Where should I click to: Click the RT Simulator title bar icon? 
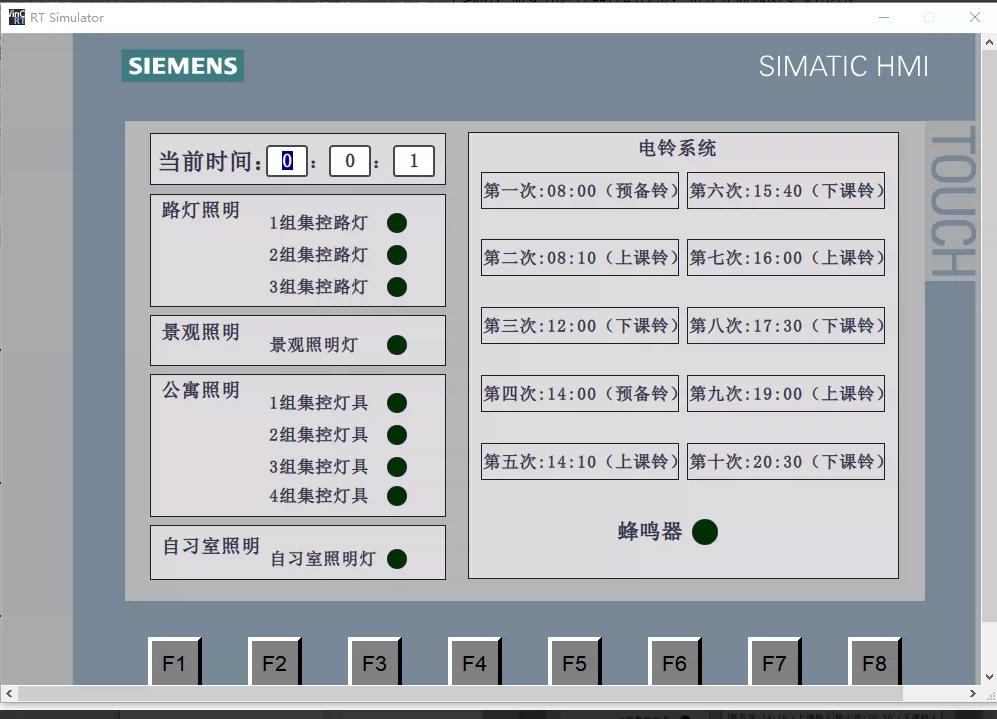[17, 17]
